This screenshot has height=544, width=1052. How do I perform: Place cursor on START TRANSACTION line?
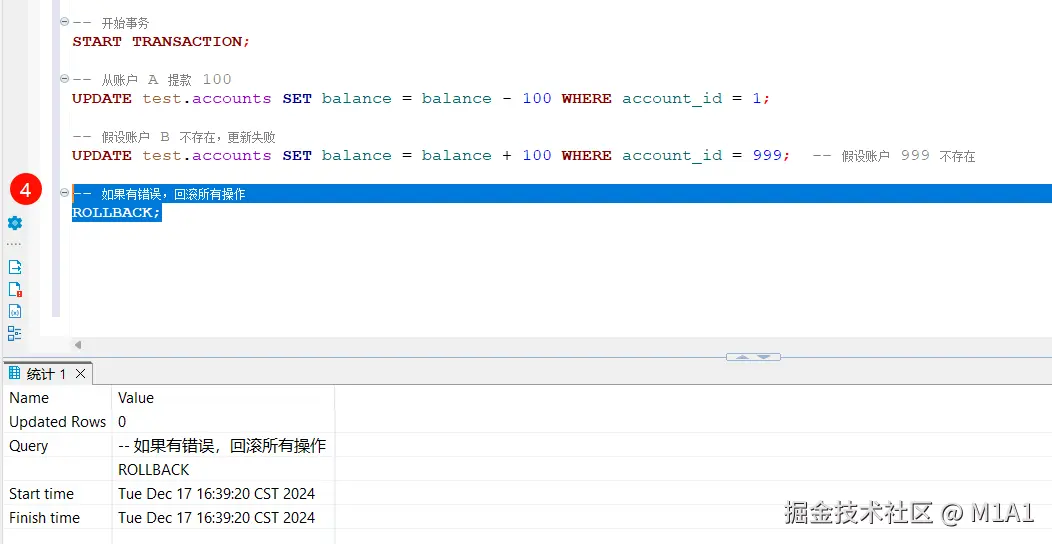click(x=161, y=42)
